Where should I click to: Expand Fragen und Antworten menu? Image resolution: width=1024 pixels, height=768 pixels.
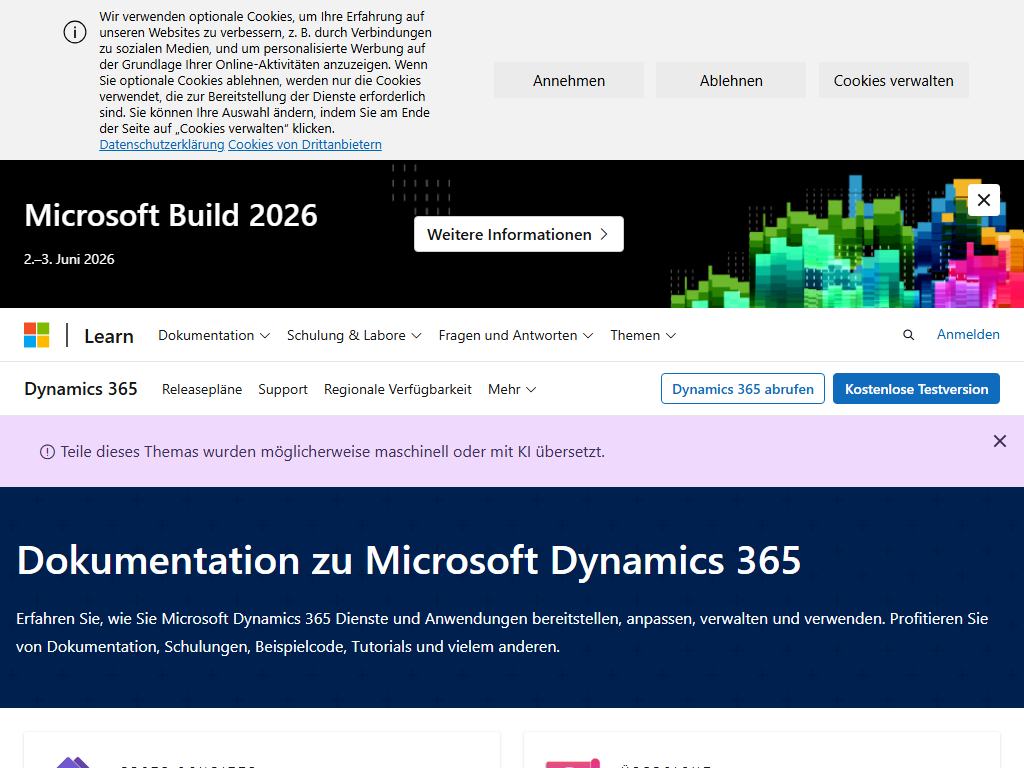click(x=515, y=335)
